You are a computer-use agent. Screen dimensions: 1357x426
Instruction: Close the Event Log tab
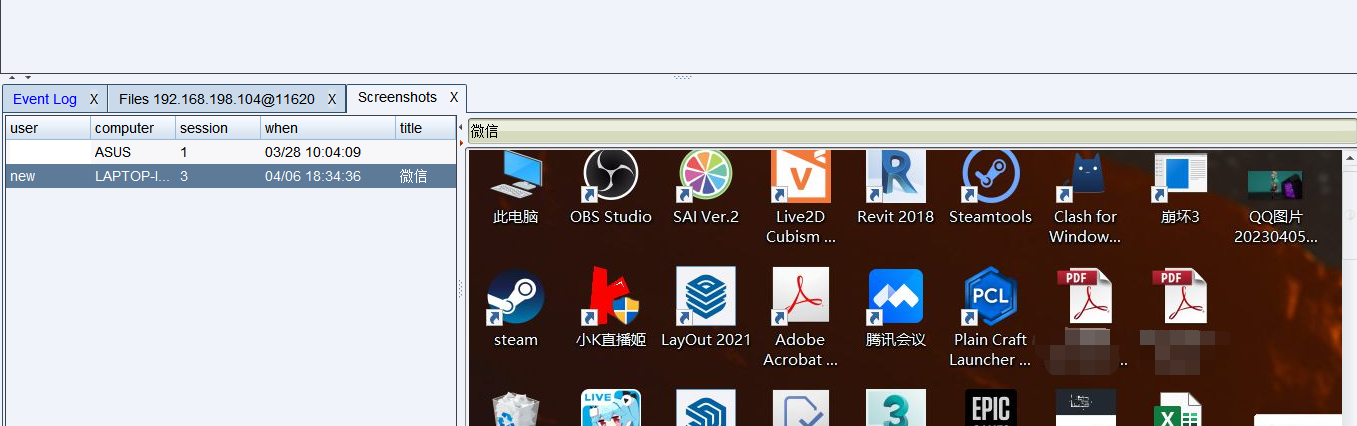(94, 99)
